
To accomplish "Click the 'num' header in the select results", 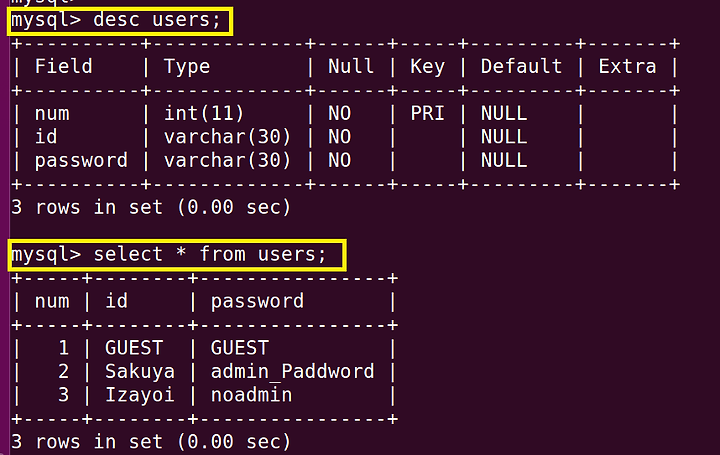I will [x=52, y=302].
